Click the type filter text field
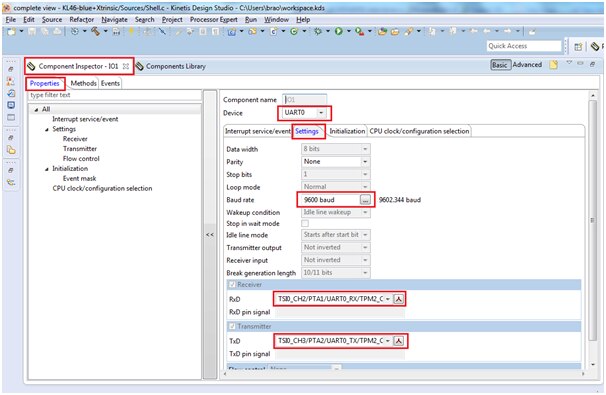Viewport: 606px width, 395px height. (115, 95)
